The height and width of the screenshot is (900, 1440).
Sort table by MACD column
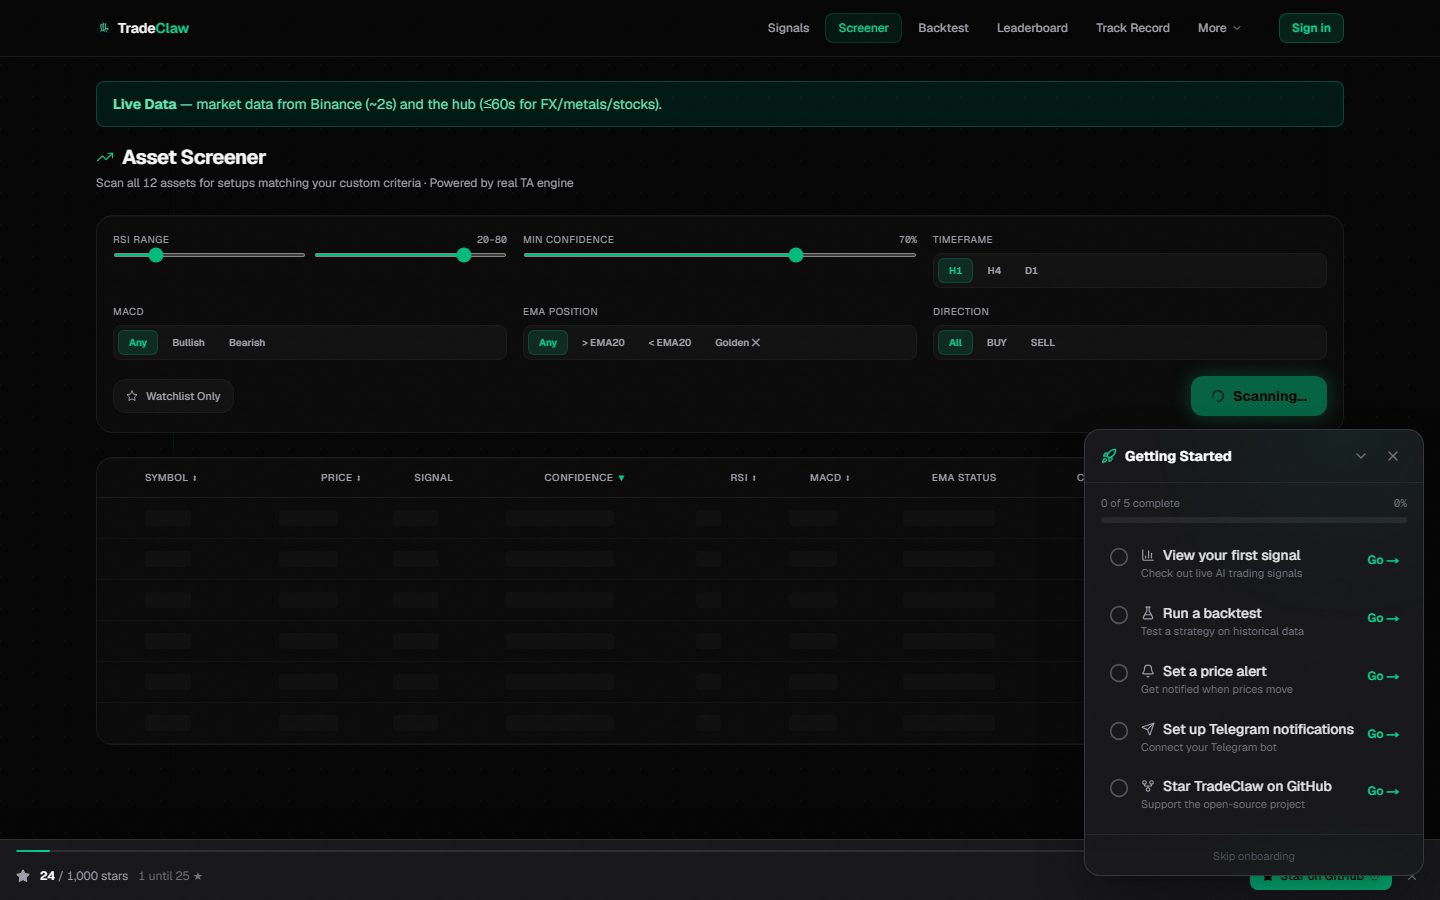point(829,478)
